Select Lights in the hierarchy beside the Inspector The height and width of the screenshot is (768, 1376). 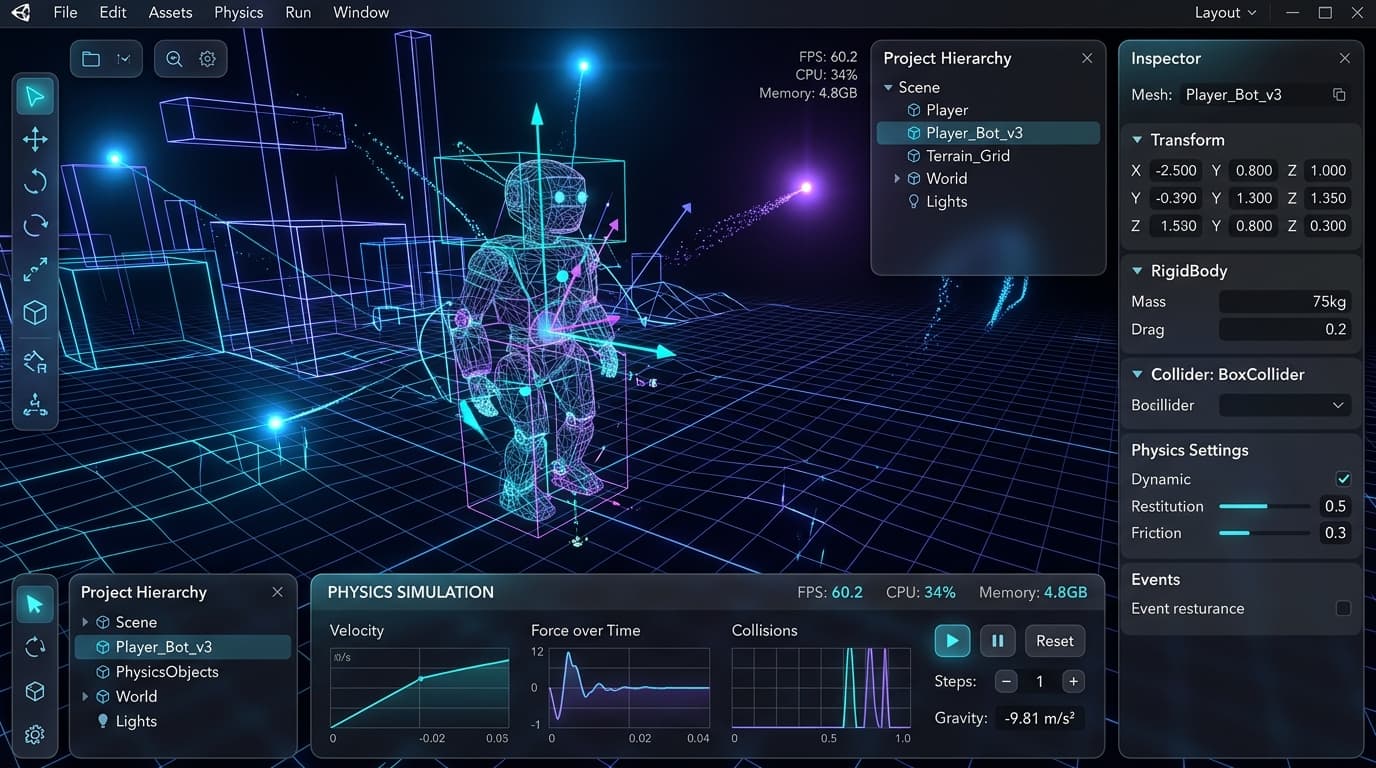(x=988, y=202)
